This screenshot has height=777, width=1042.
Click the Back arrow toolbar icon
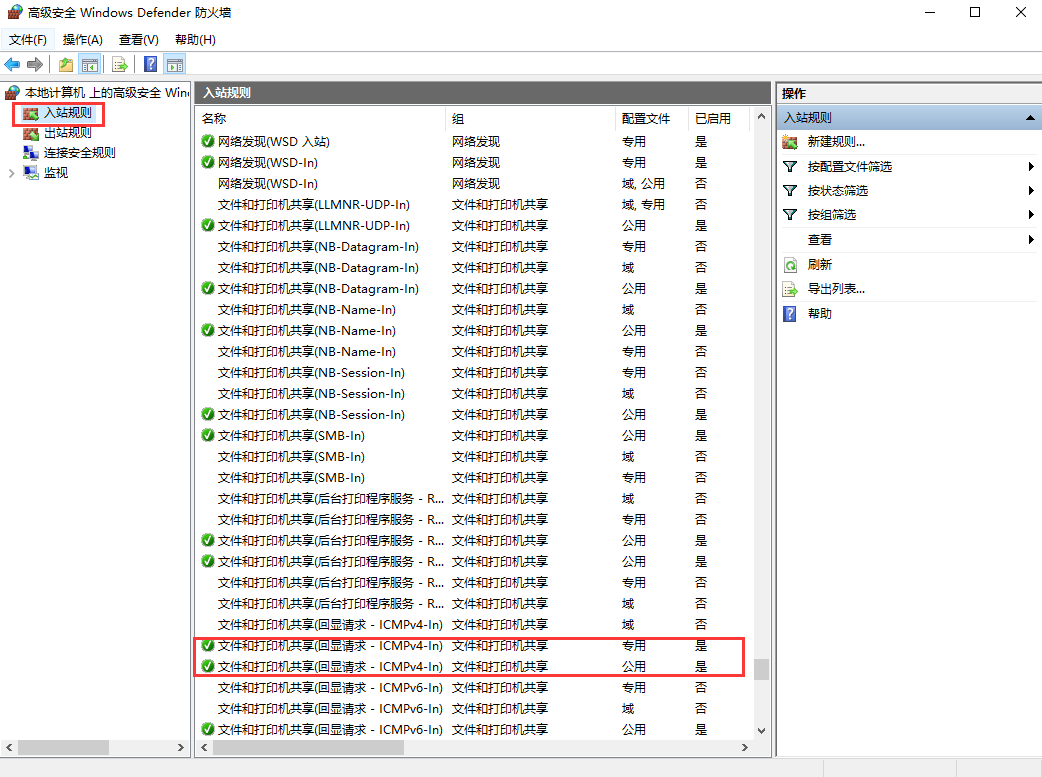(x=12, y=64)
